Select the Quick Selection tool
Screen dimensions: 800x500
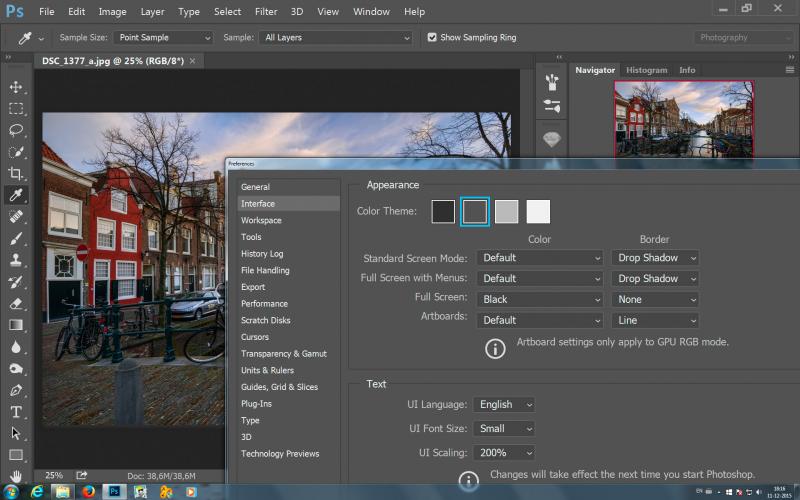pos(16,152)
